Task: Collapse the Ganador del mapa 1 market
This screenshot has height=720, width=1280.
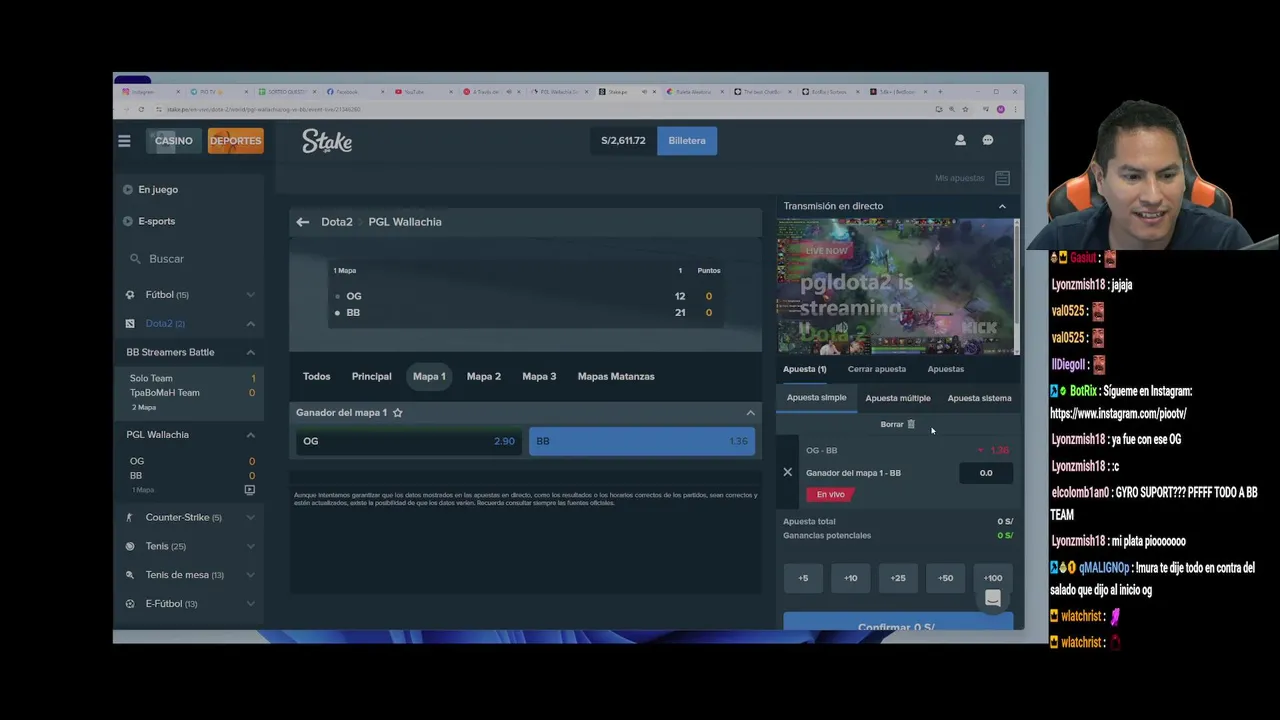Action: [751, 413]
